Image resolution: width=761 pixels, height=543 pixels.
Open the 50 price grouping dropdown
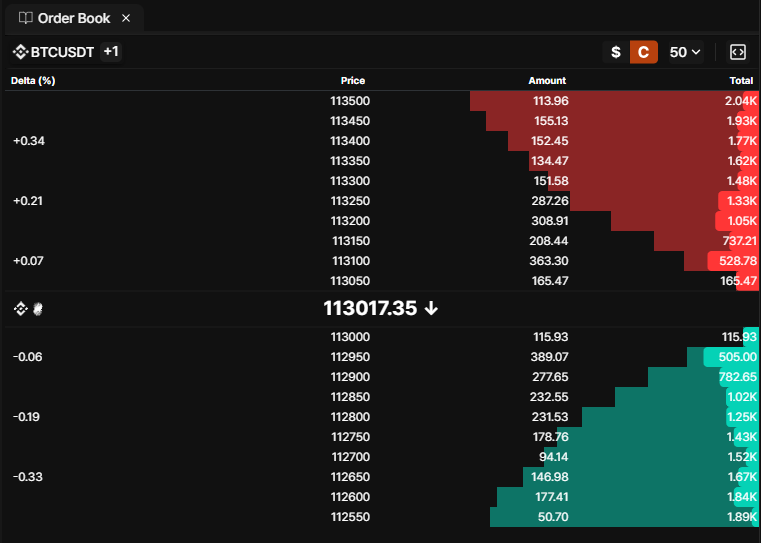click(x=685, y=52)
